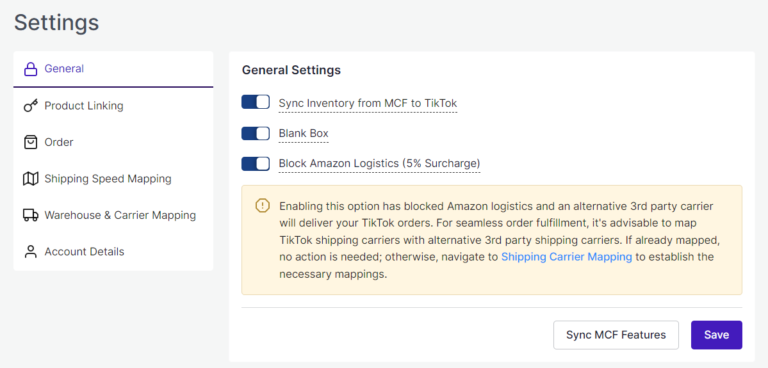Follow the Shipping Carrier Mapping link
The width and height of the screenshot is (768, 368).
click(566, 257)
